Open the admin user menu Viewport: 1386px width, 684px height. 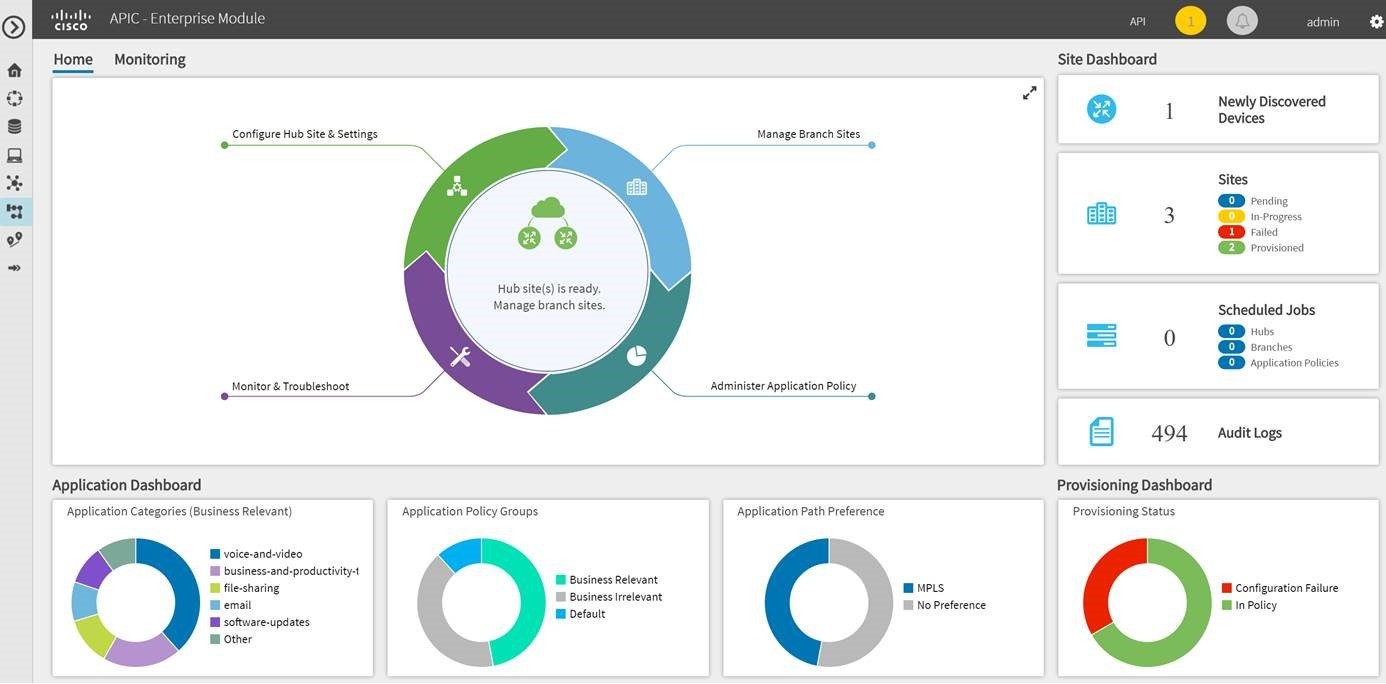[x=1322, y=21]
